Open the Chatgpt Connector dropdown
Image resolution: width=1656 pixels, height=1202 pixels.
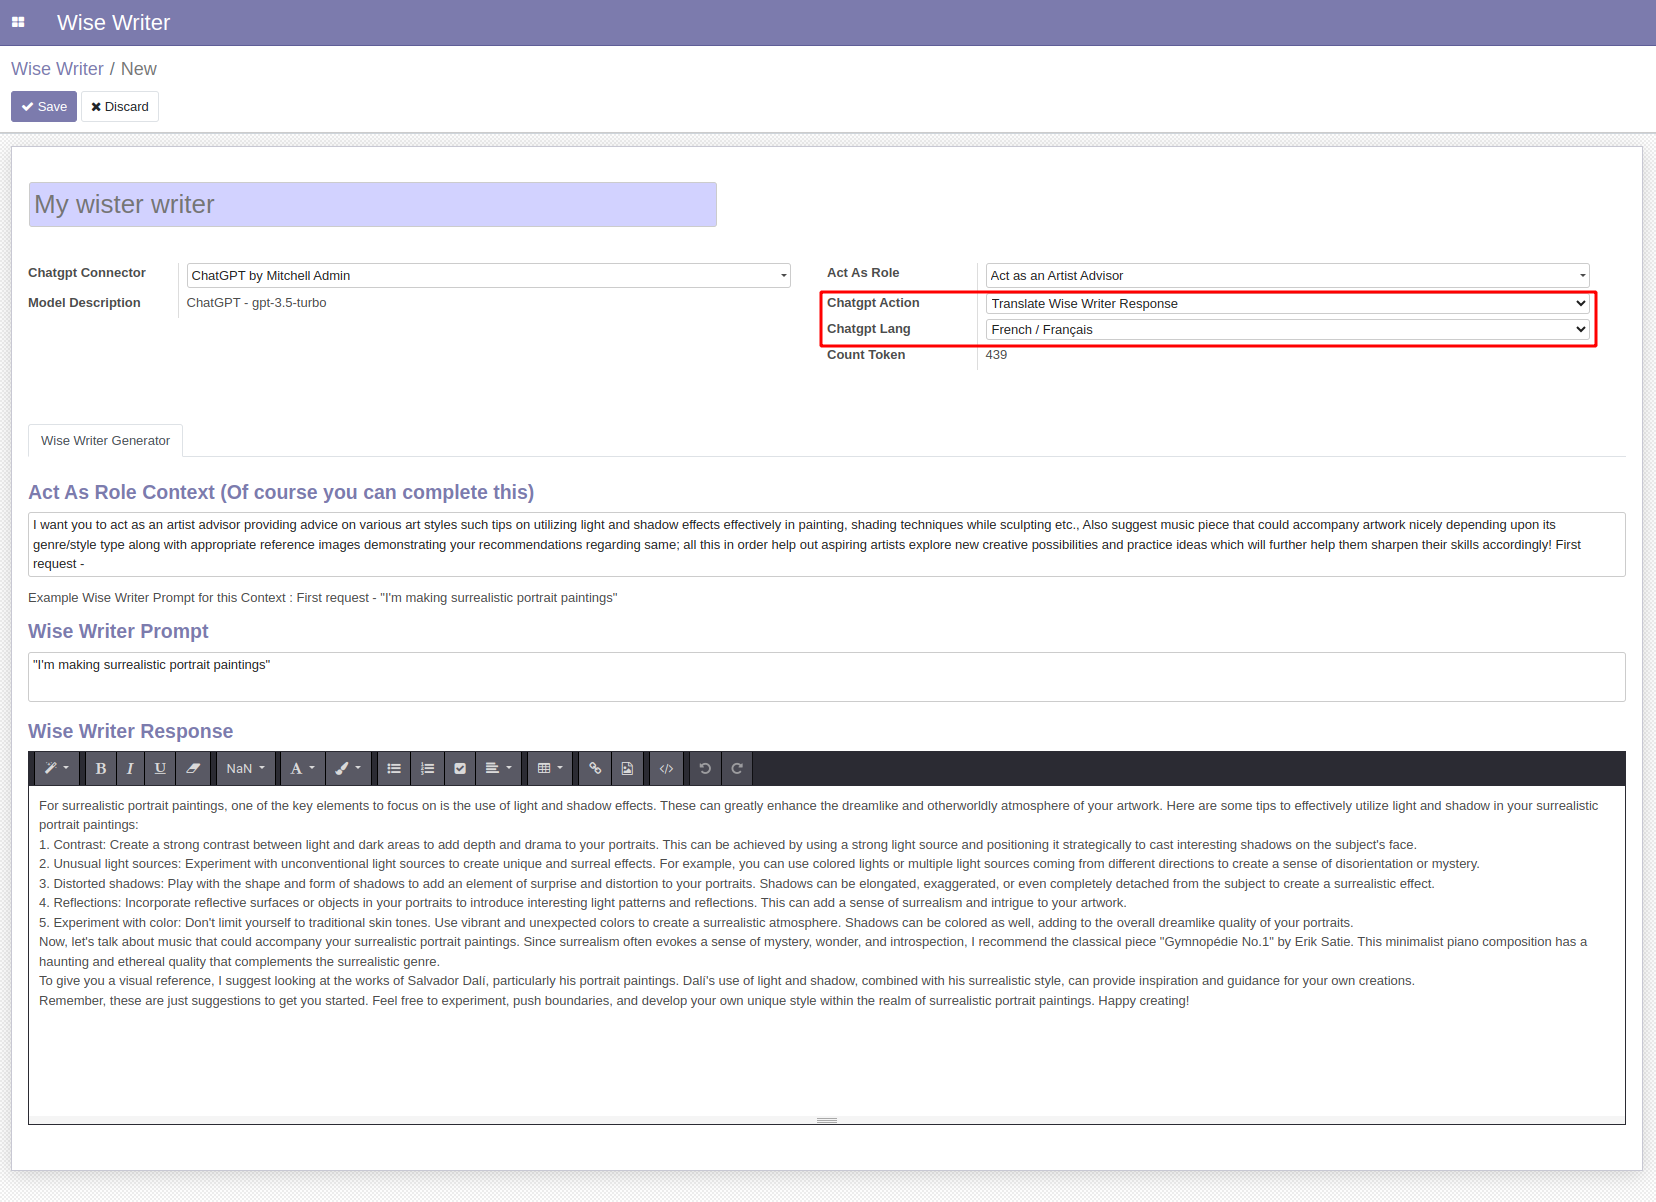[x=489, y=275]
